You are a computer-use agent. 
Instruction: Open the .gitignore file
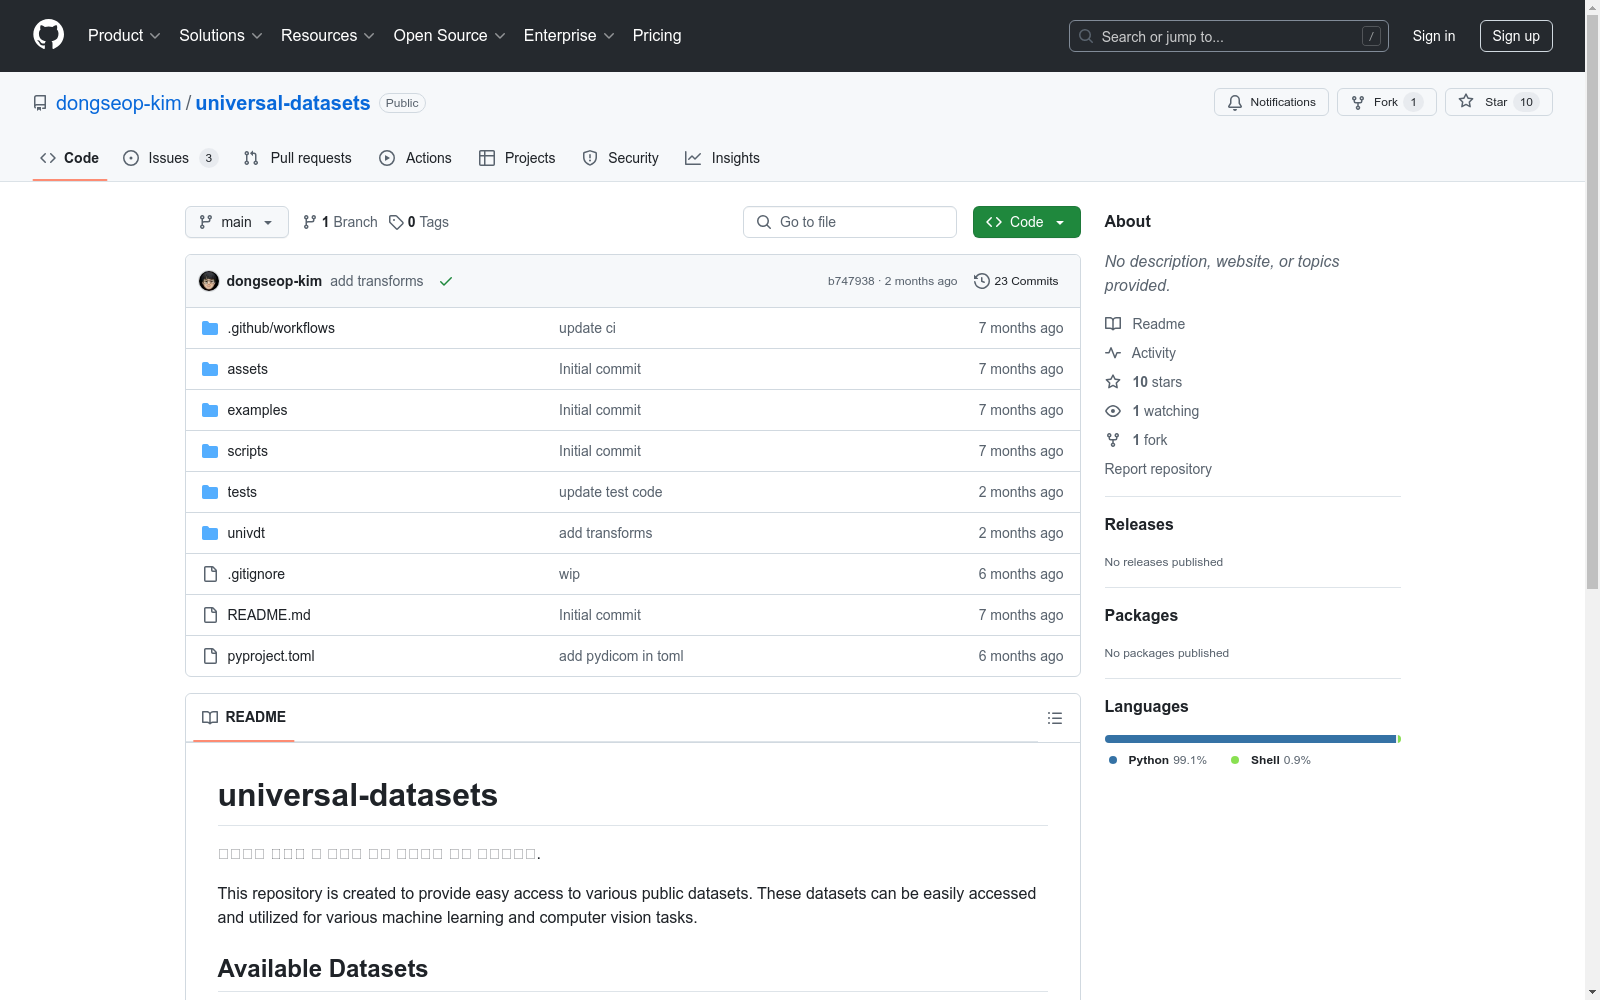[256, 574]
